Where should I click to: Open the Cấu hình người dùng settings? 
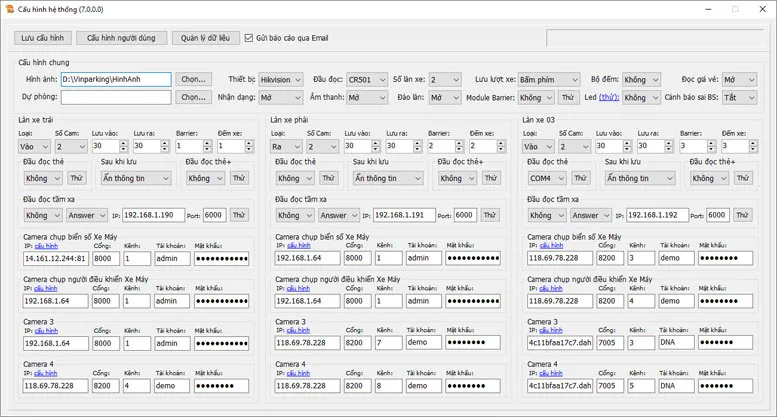click(121, 38)
